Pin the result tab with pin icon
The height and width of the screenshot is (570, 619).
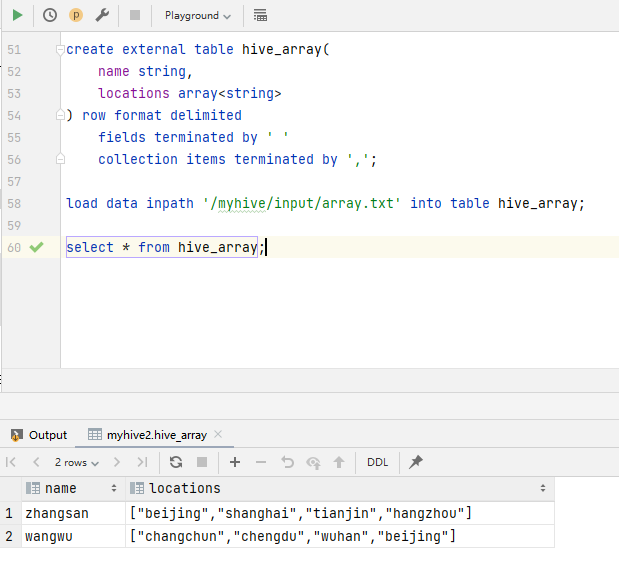pyautogui.click(x=415, y=462)
